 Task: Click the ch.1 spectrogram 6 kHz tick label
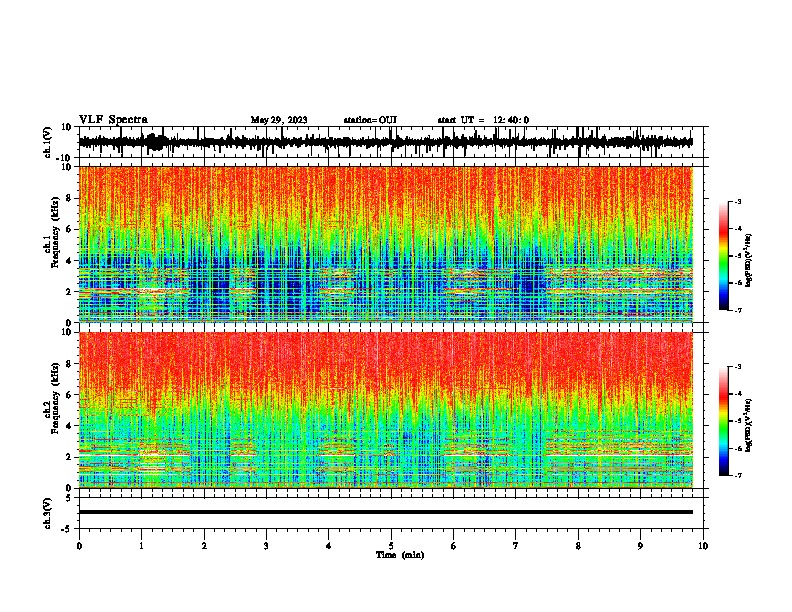(x=69, y=229)
